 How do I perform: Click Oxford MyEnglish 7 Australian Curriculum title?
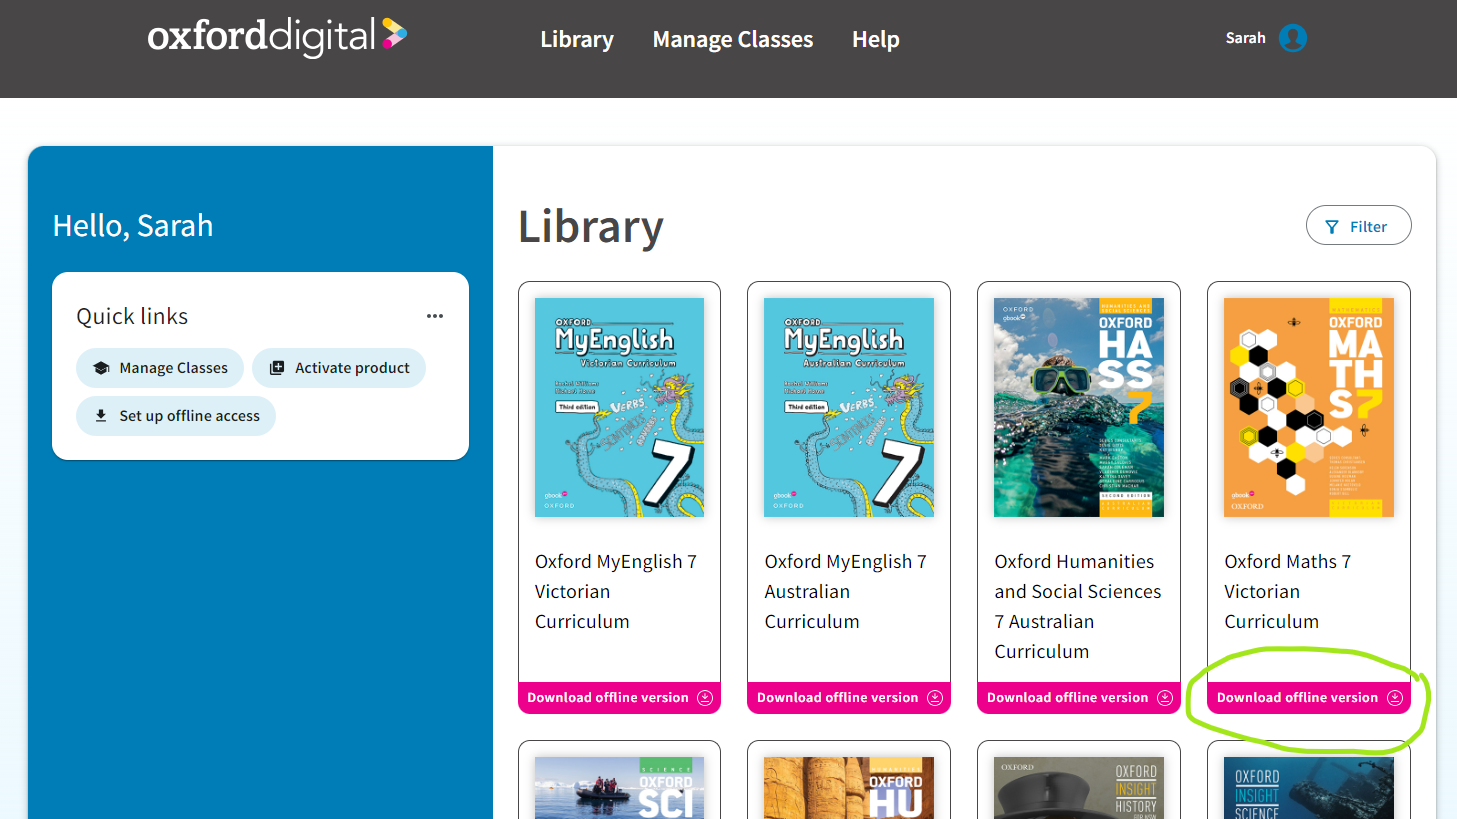(845, 591)
